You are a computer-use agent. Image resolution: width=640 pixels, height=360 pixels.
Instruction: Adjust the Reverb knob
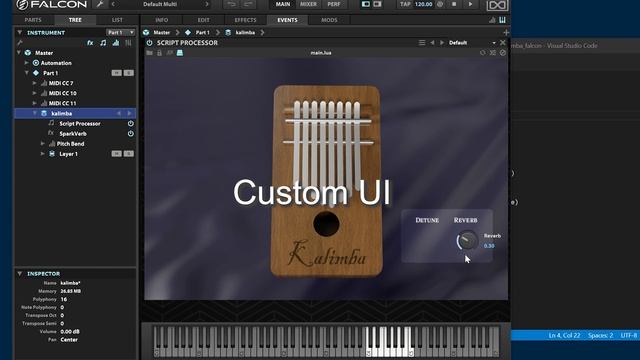click(x=467, y=240)
